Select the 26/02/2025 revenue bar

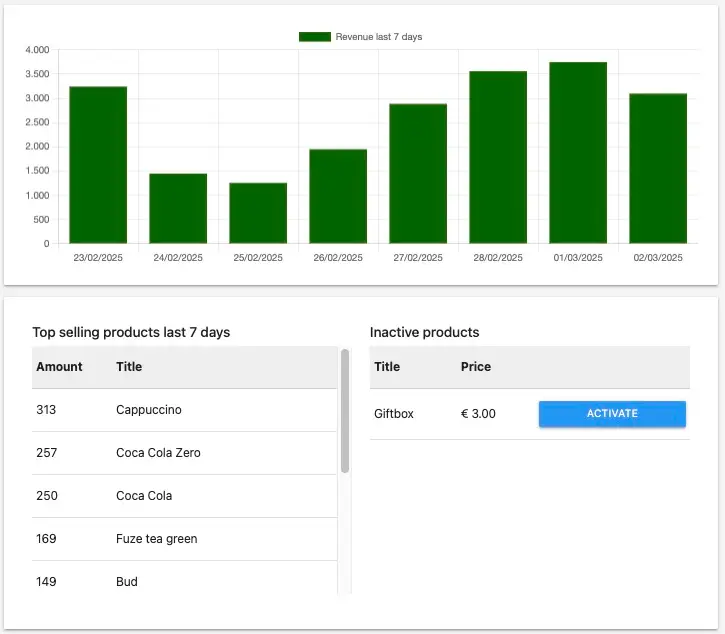point(338,196)
